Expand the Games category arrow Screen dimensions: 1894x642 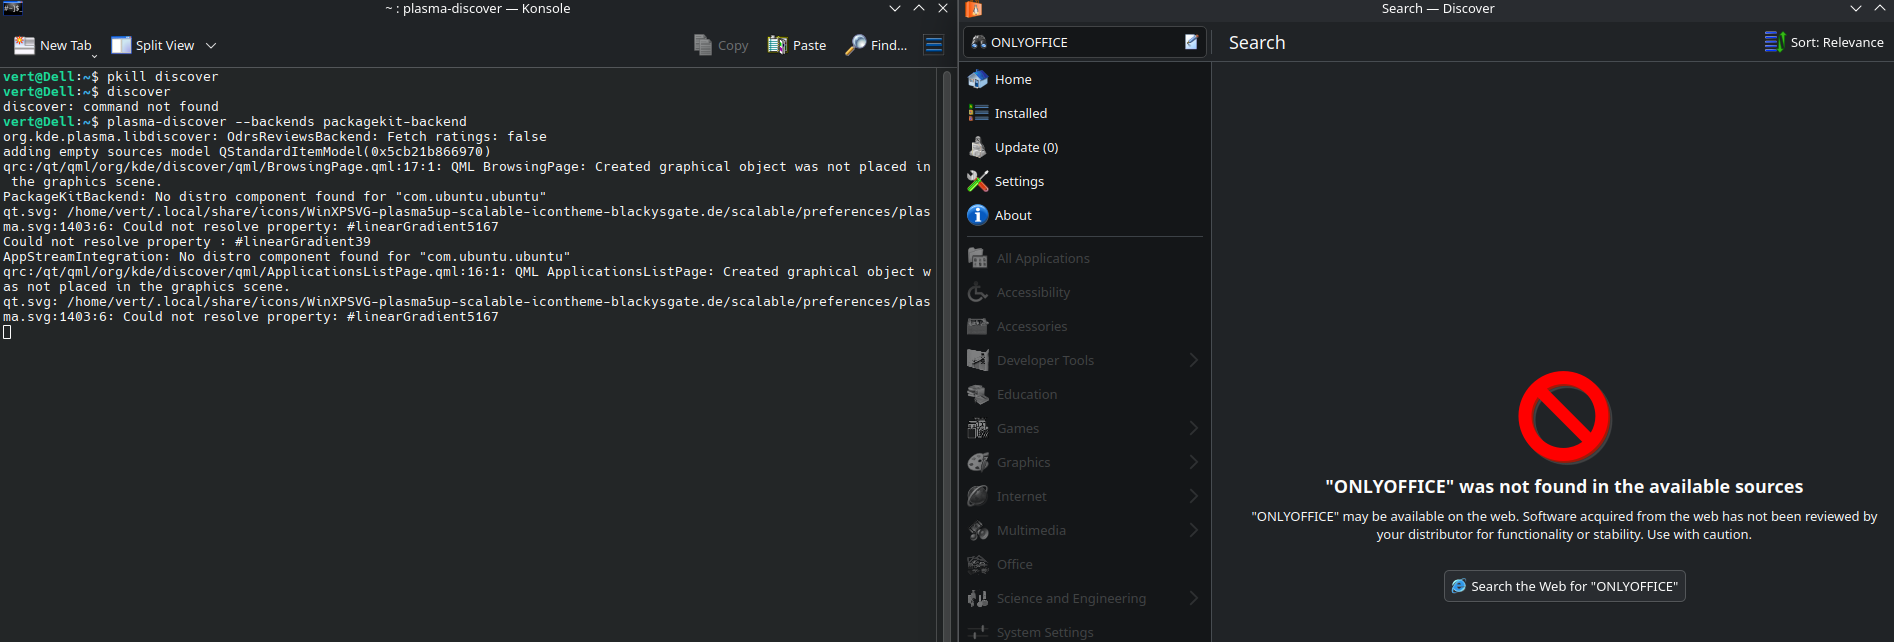tap(1193, 428)
